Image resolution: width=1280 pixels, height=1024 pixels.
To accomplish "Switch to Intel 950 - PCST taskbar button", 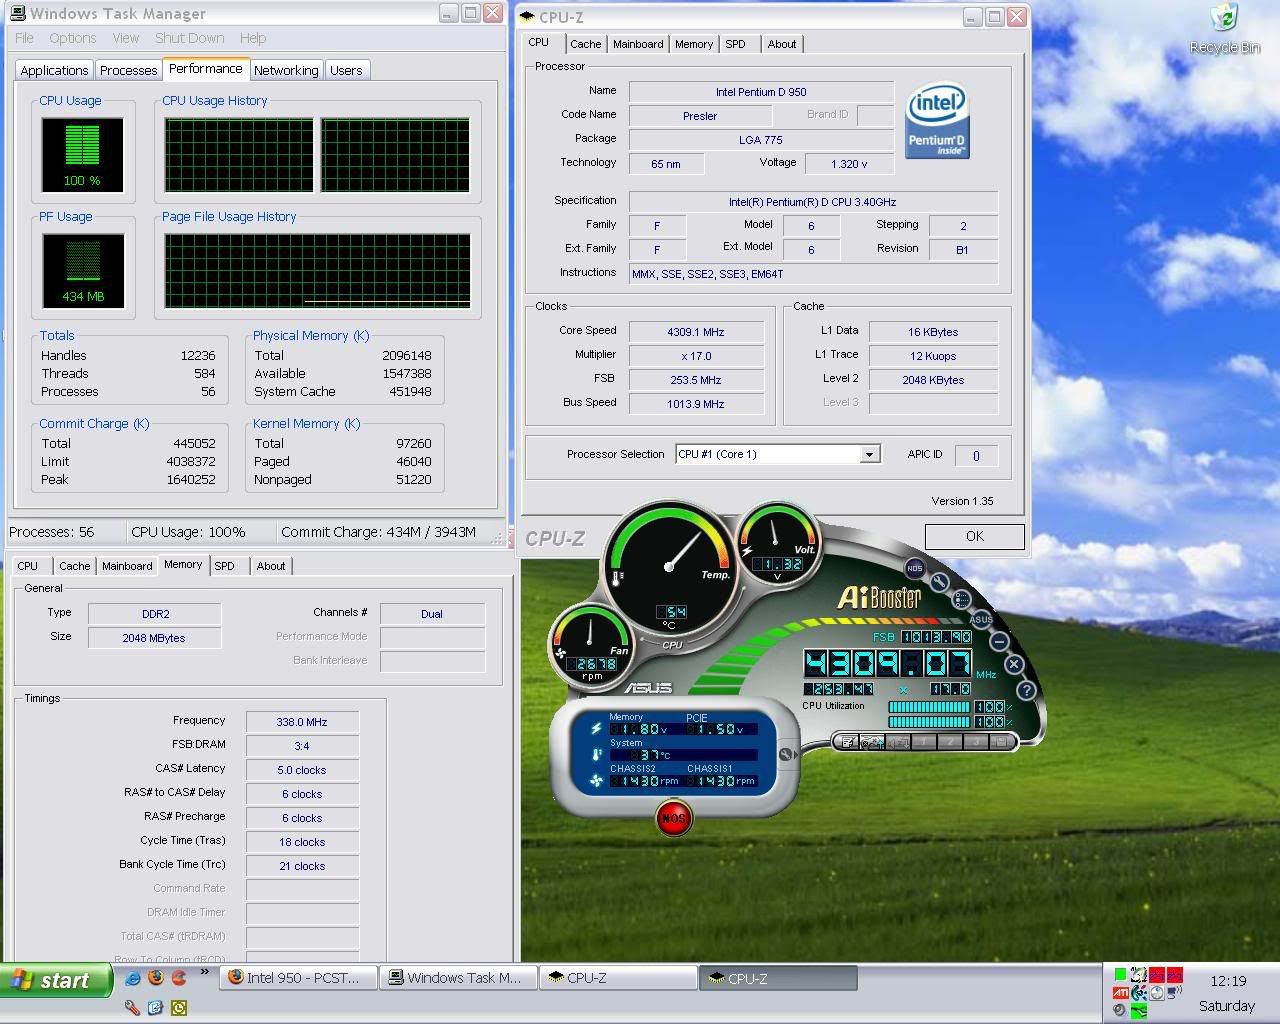I will pos(298,978).
